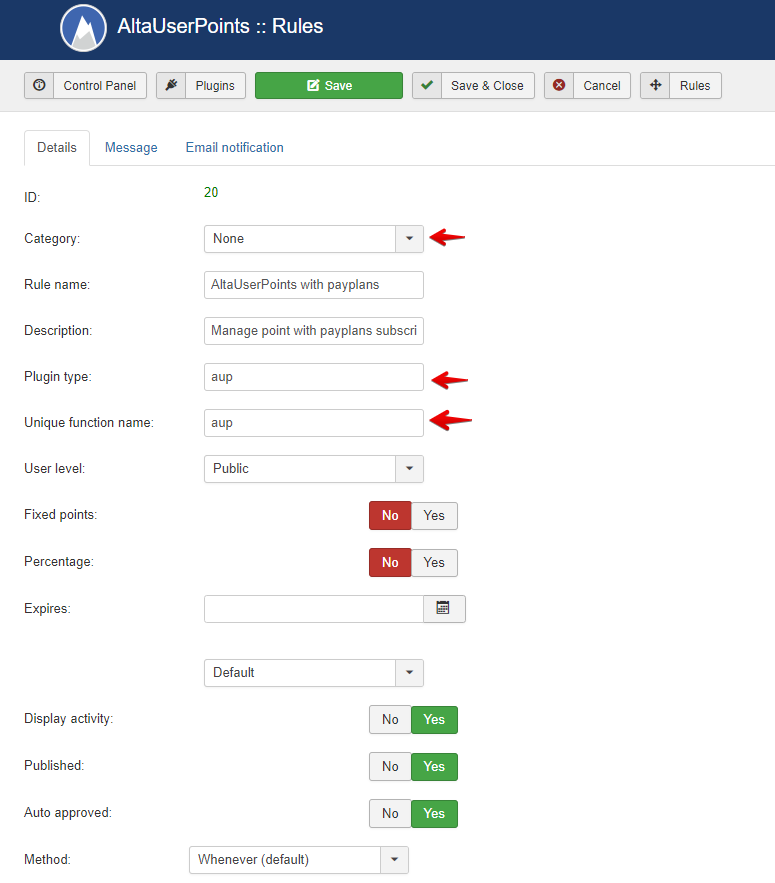Screen dimensions: 775x883
Task: Set Published to Yes
Action: pyautogui.click(x=434, y=766)
